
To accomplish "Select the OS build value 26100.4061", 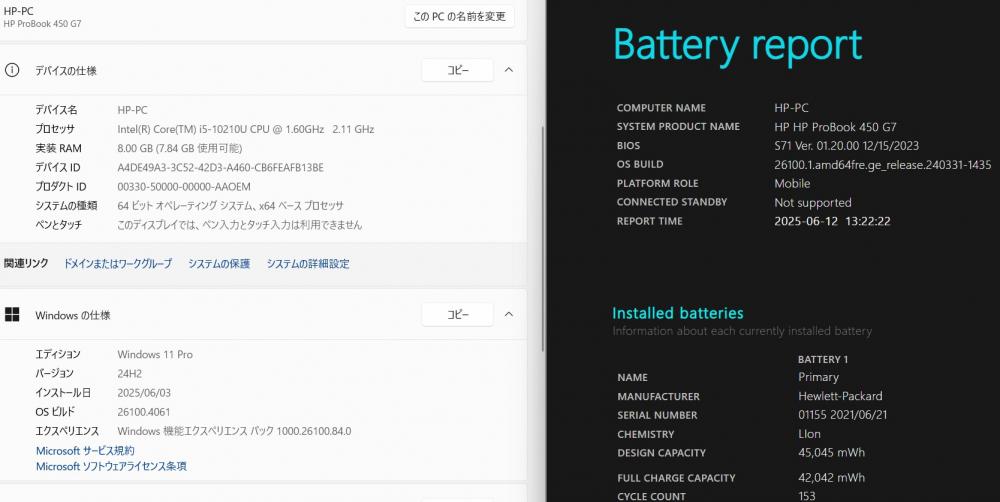I will point(143,411).
